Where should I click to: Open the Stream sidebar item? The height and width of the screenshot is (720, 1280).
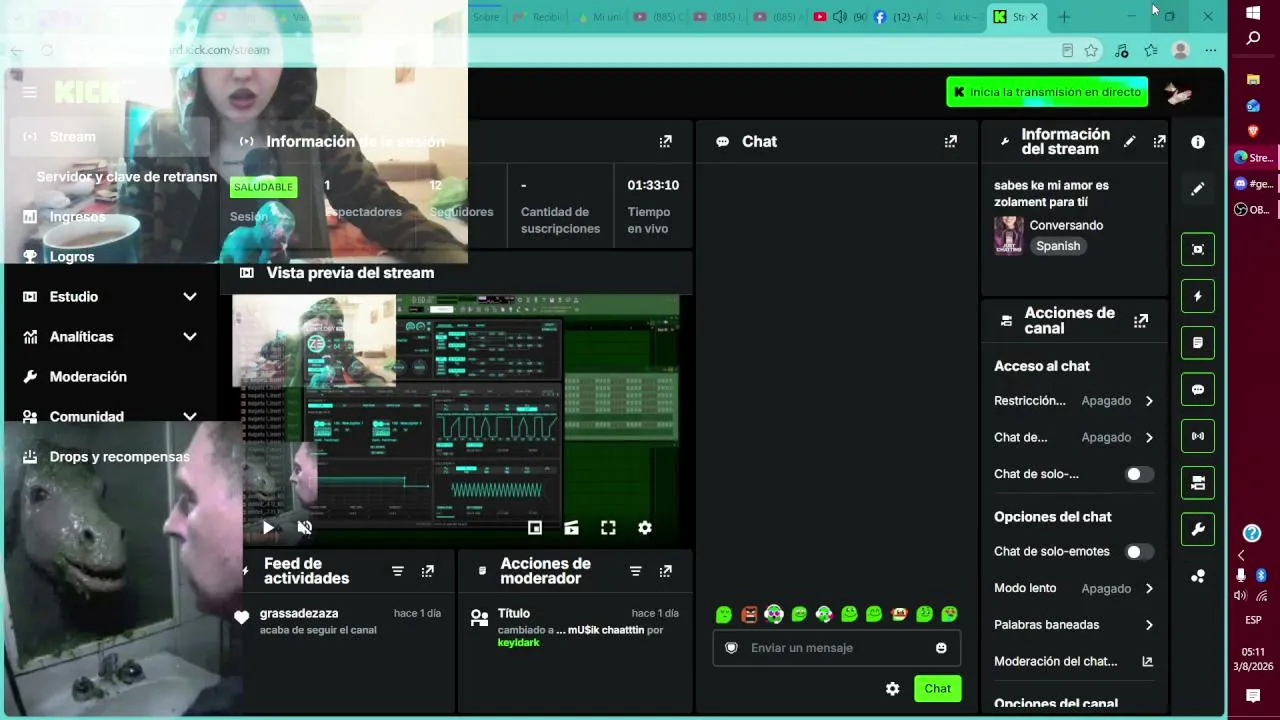pos(110,137)
